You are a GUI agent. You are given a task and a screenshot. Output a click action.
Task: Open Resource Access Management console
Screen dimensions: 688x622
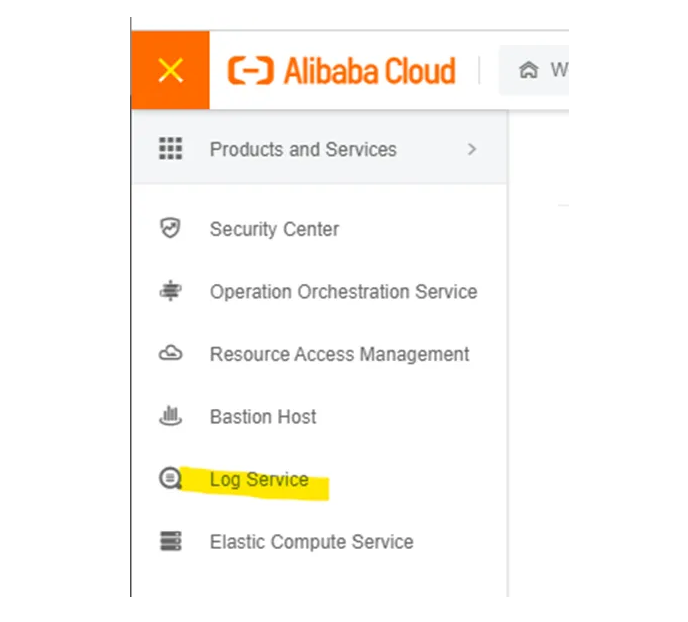[x=339, y=354]
